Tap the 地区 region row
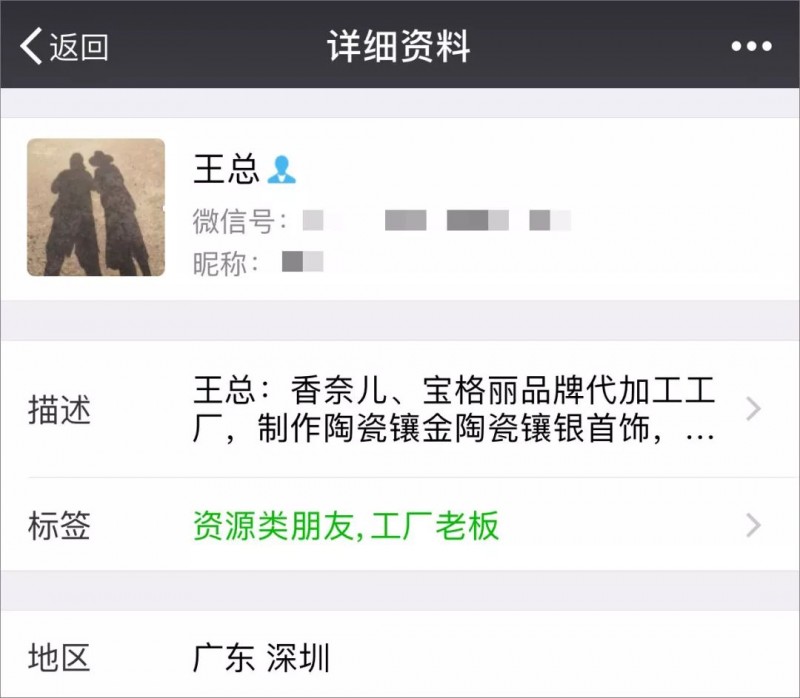Viewport: 800px width, 698px height. coord(400,655)
